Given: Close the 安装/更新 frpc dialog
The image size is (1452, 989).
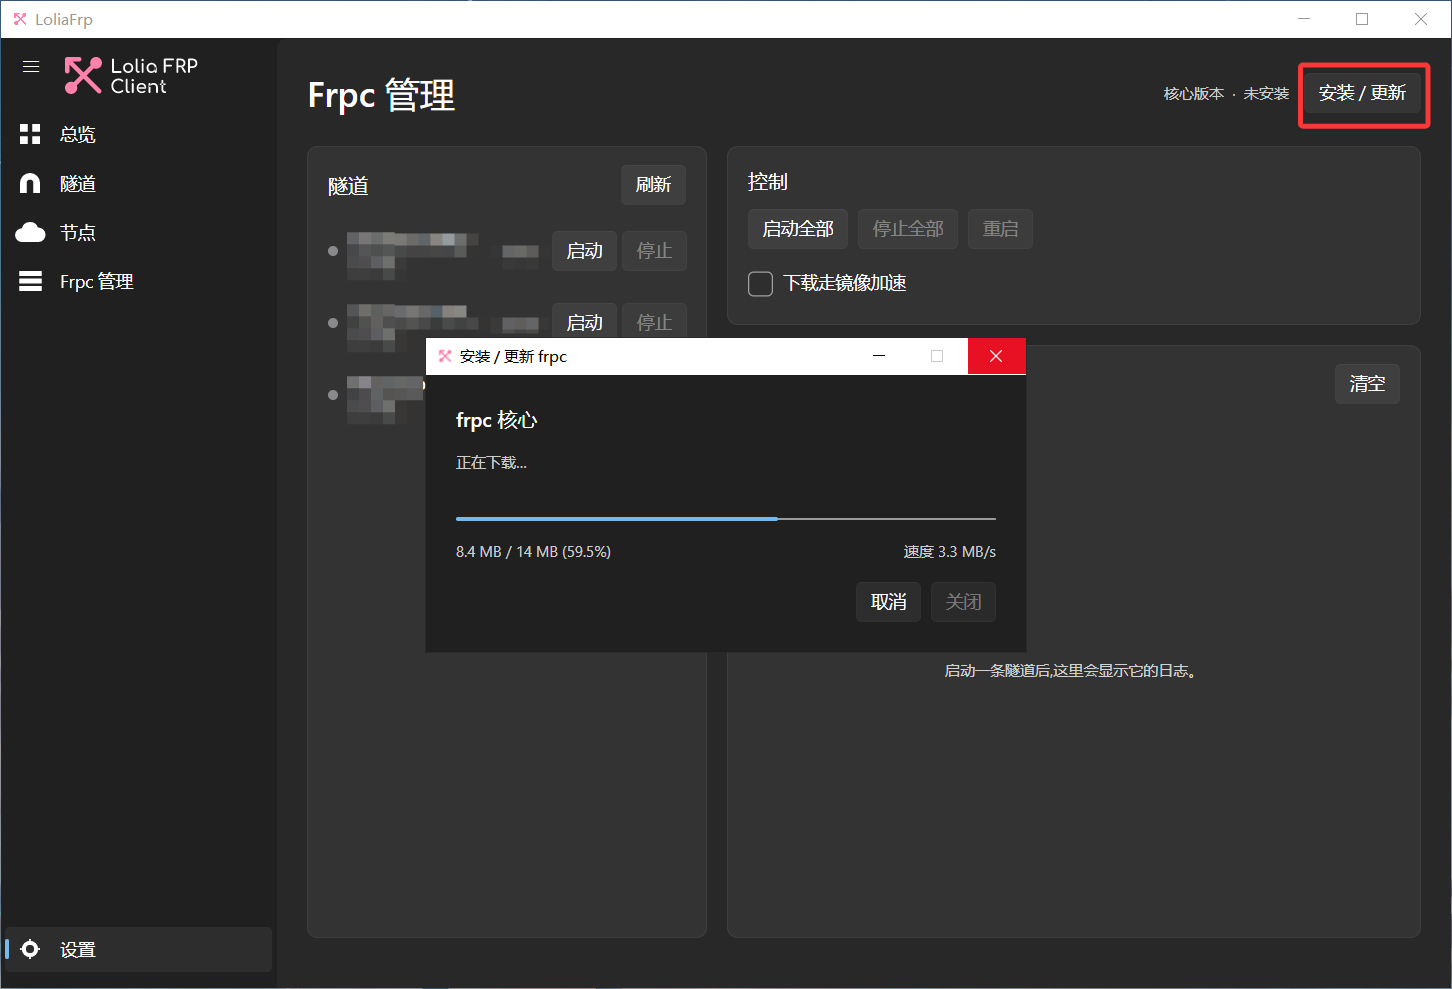Looking at the screenshot, I should 996,356.
